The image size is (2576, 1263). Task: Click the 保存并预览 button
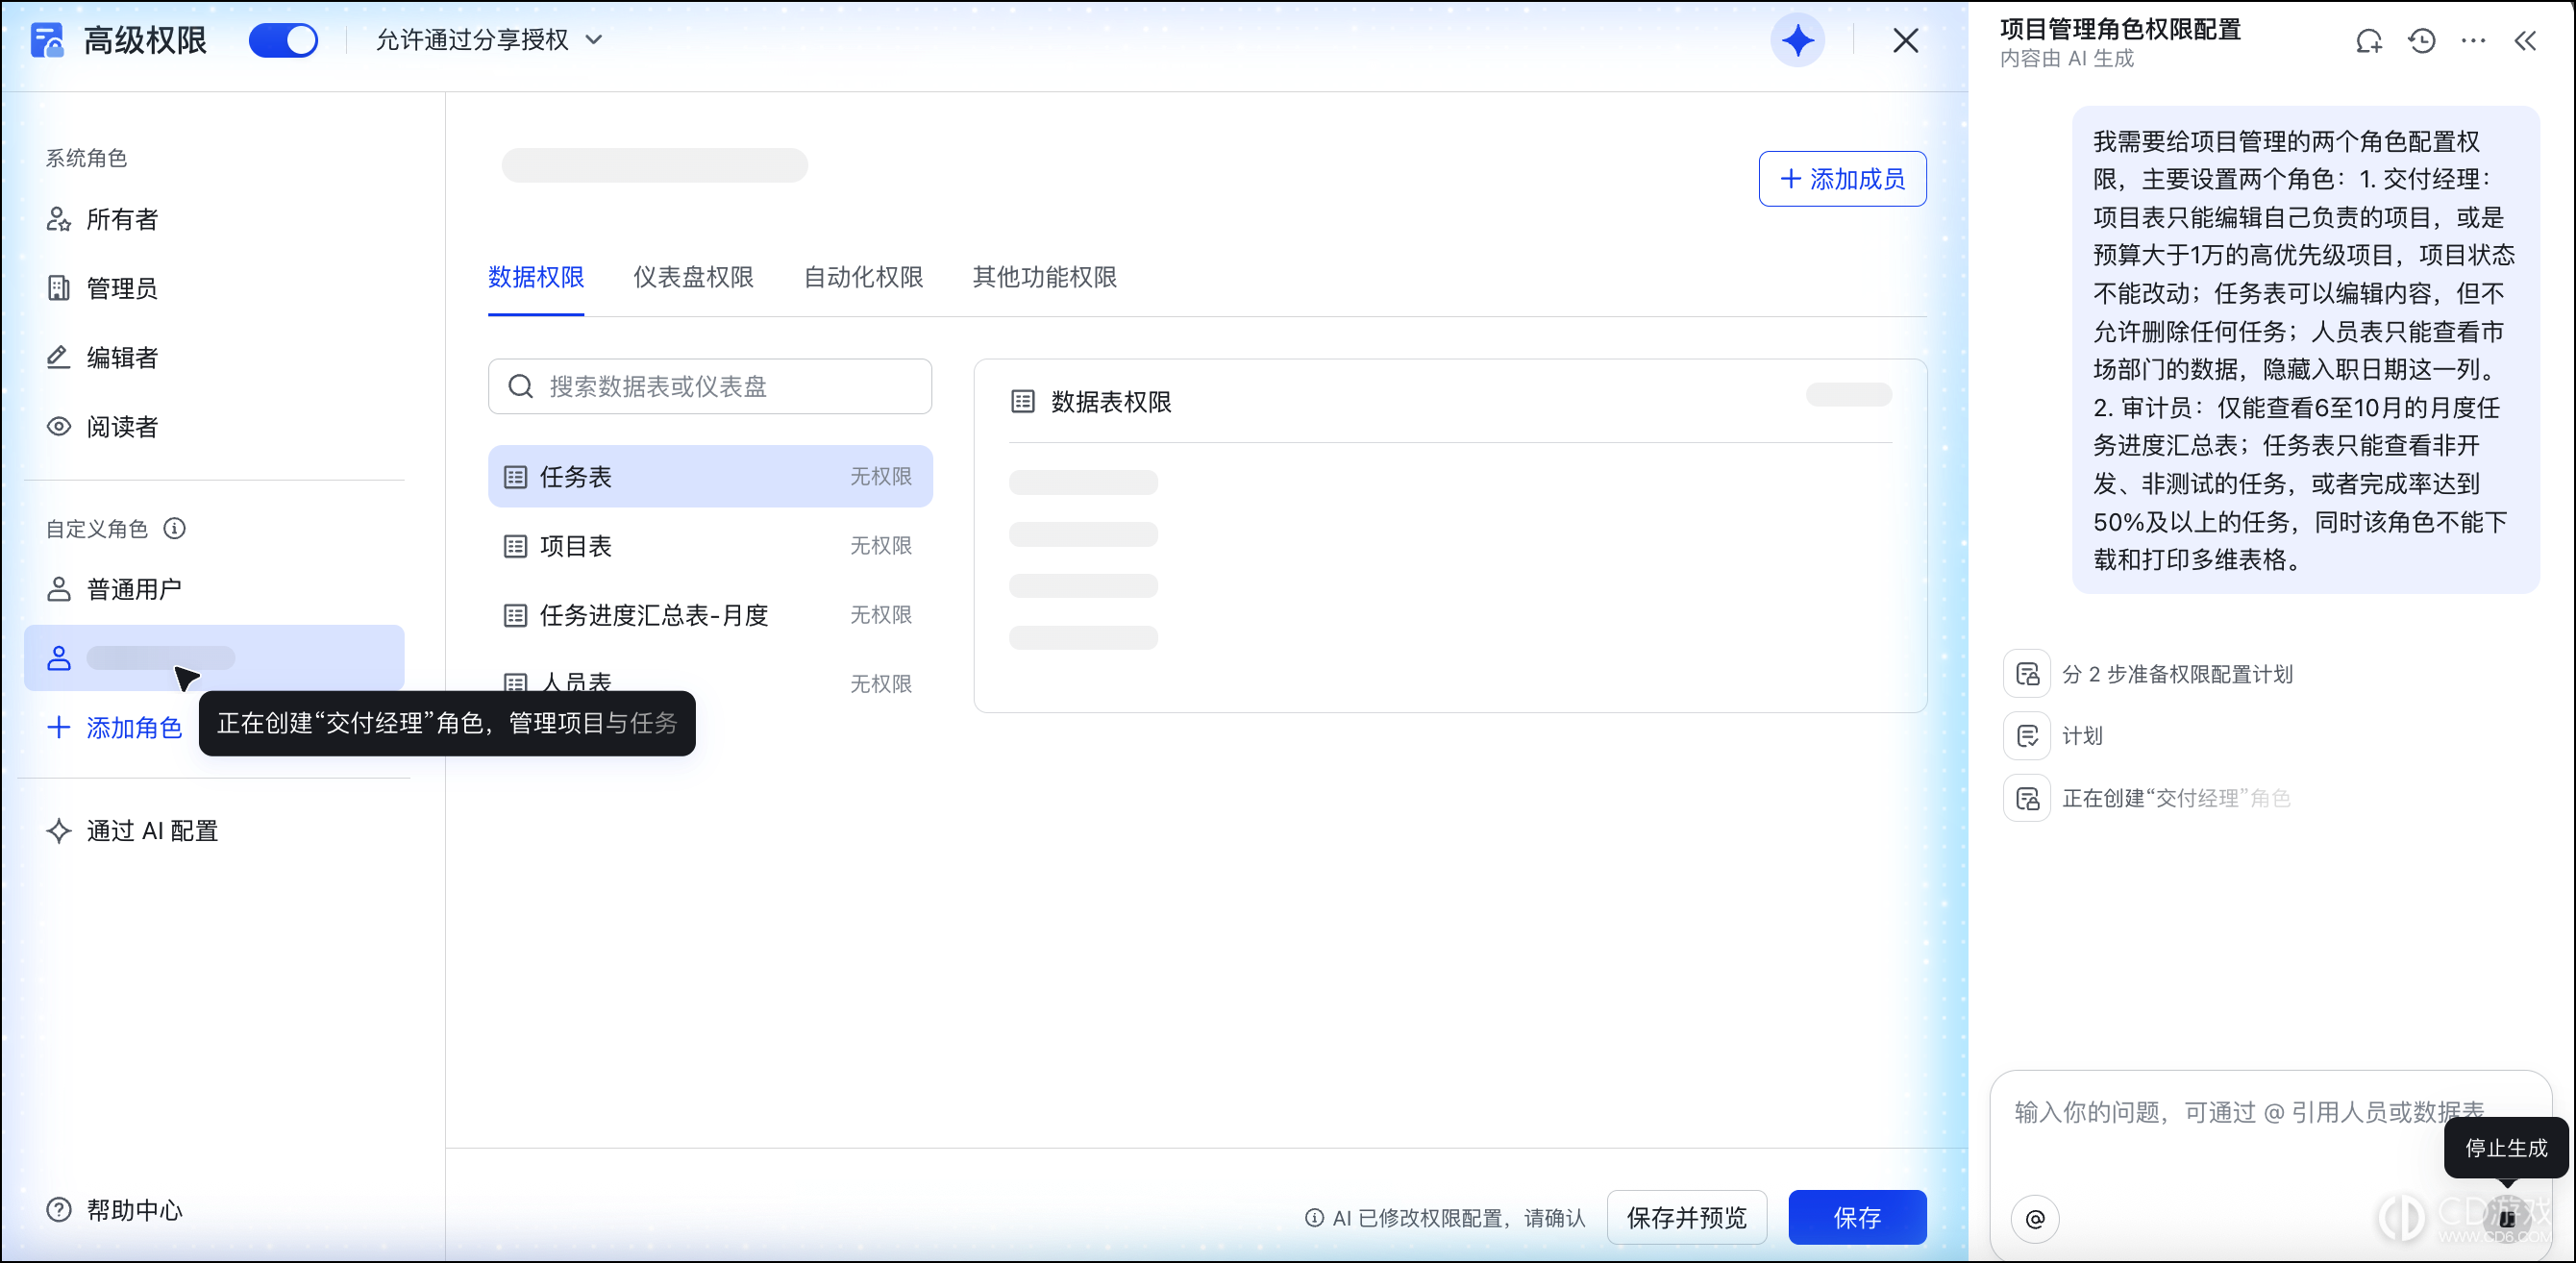point(1686,1217)
